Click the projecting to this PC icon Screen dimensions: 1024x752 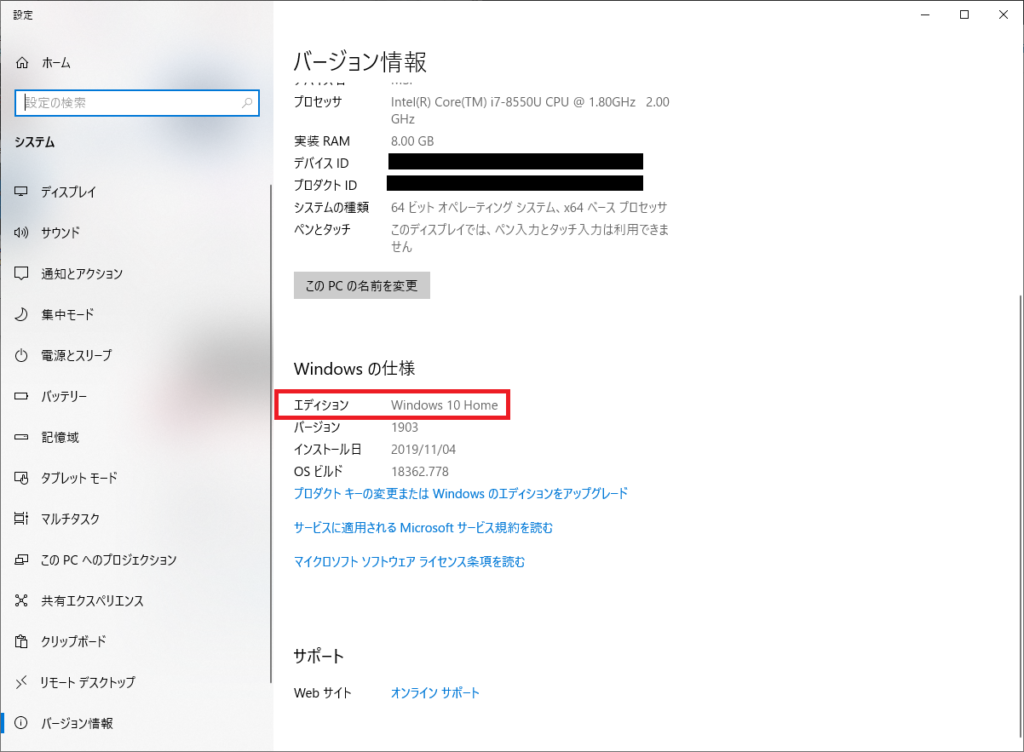[x=21, y=559]
